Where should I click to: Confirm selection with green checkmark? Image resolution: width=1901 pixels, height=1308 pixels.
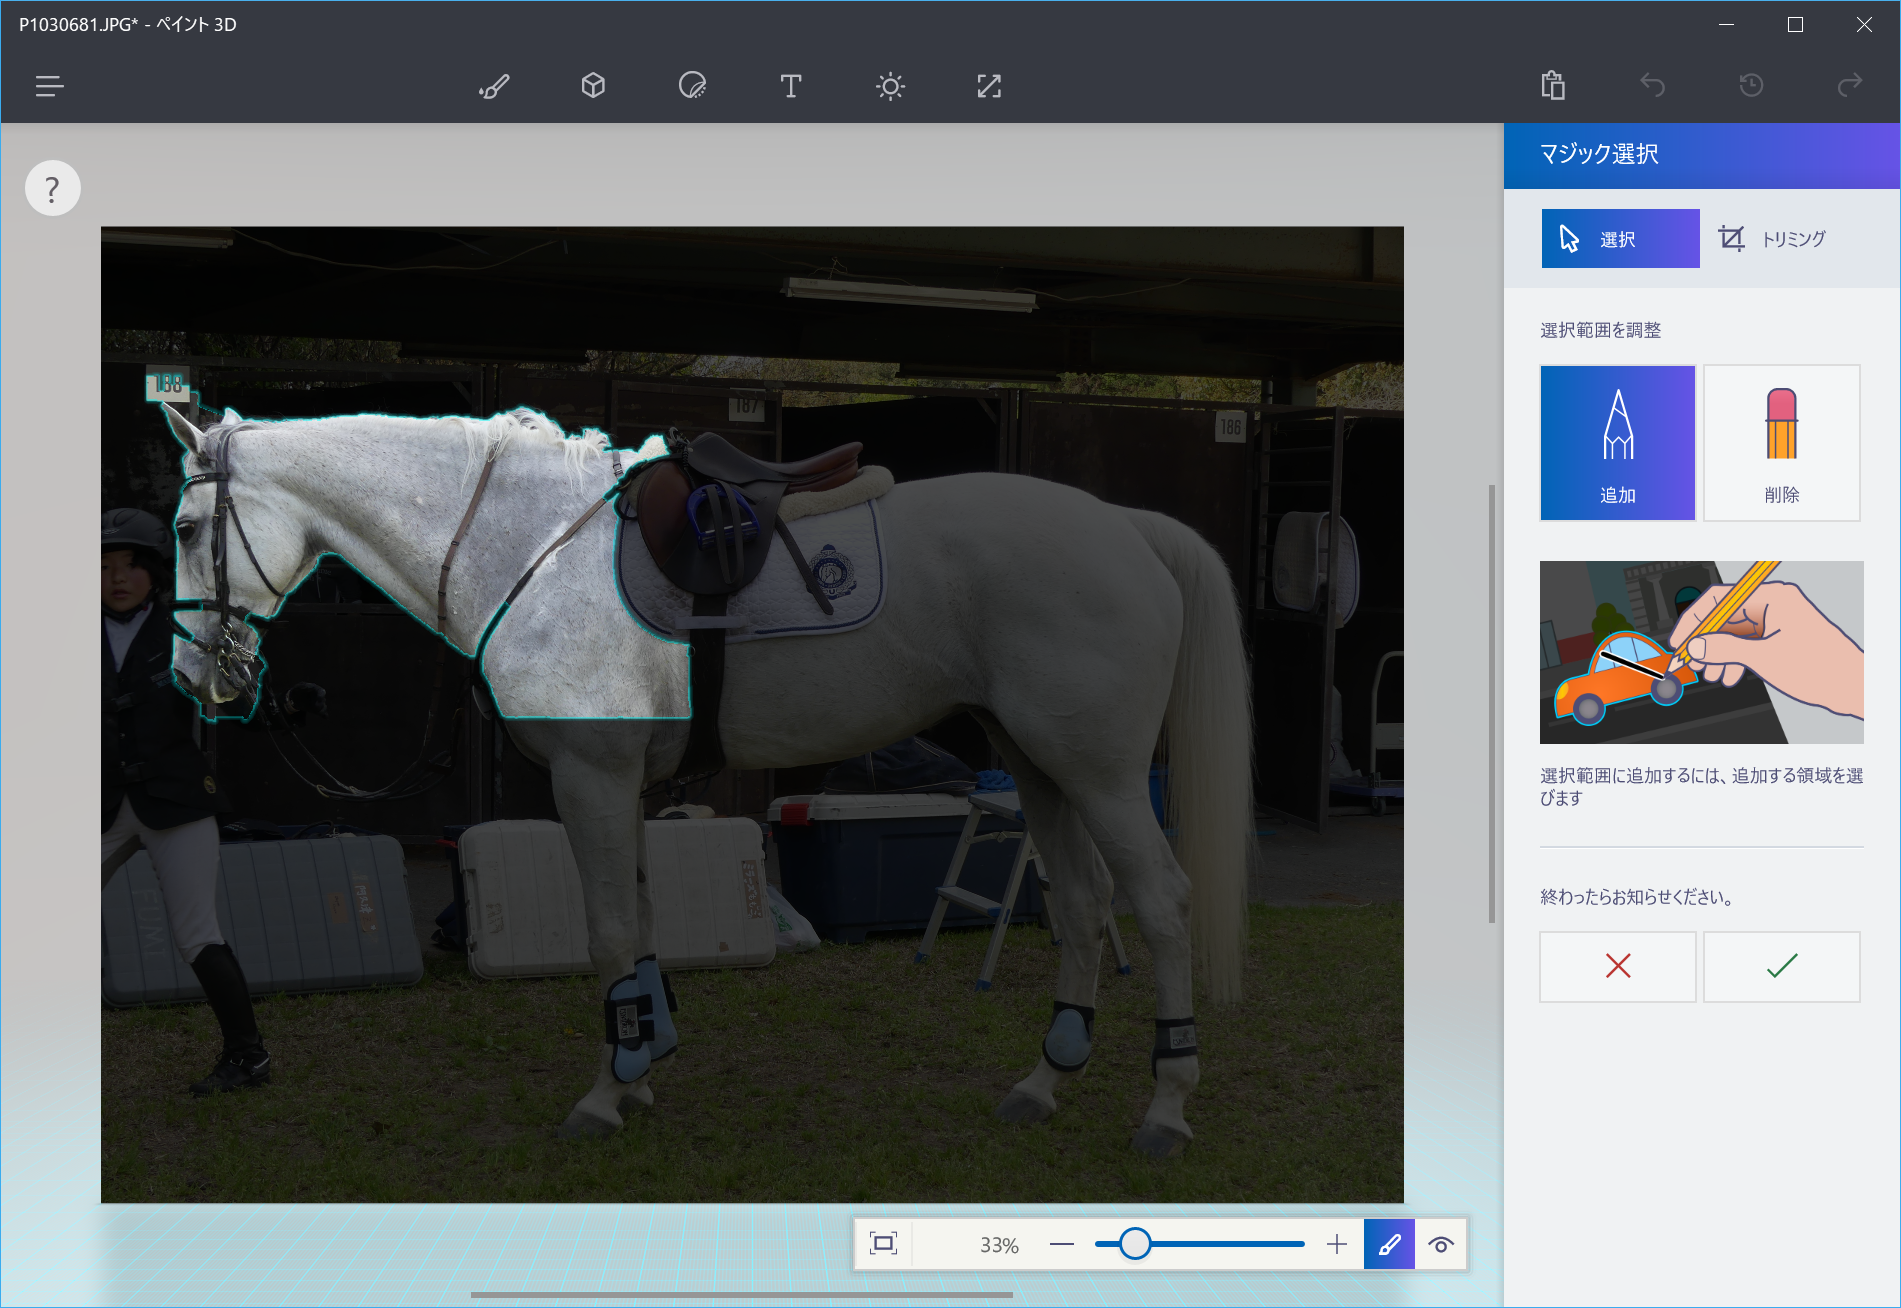tap(1782, 966)
